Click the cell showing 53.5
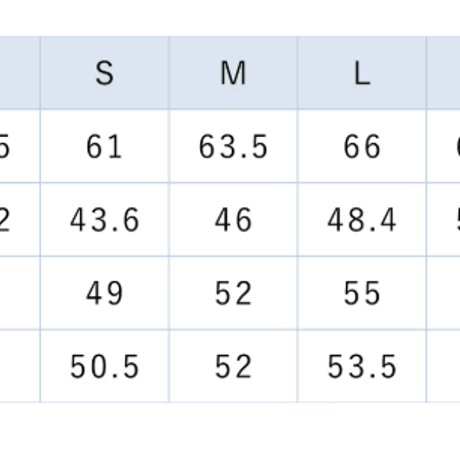The width and height of the screenshot is (460, 460). [362, 366]
